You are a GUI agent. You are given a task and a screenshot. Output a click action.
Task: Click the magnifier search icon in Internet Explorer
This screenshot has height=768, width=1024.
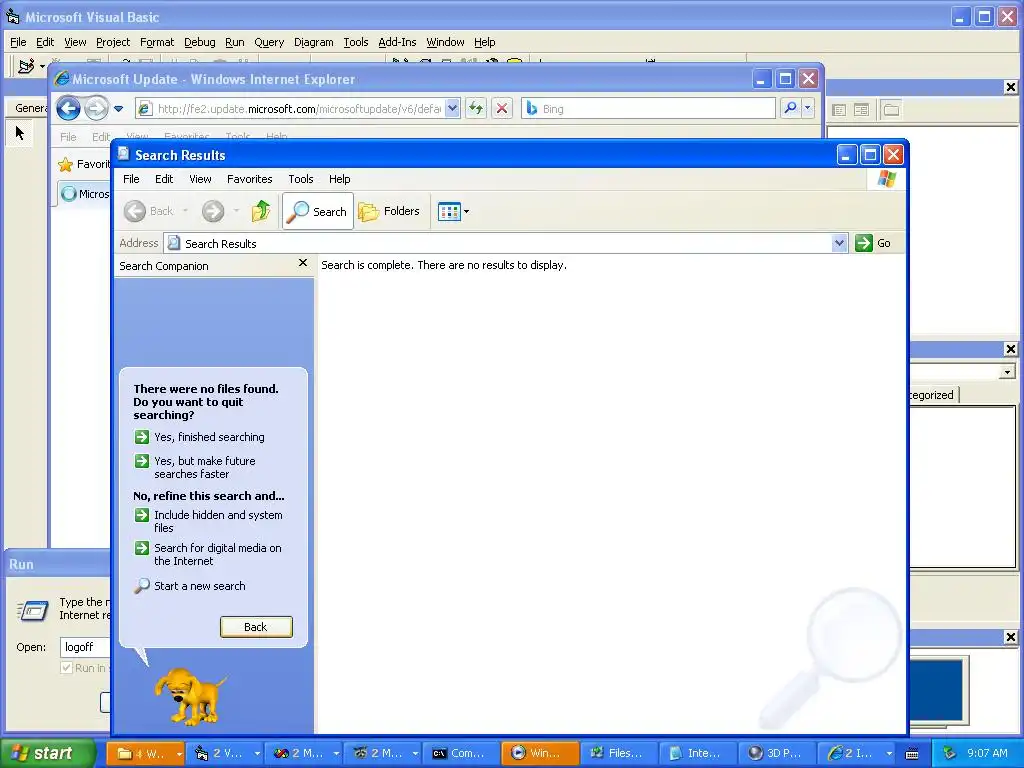(790, 108)
